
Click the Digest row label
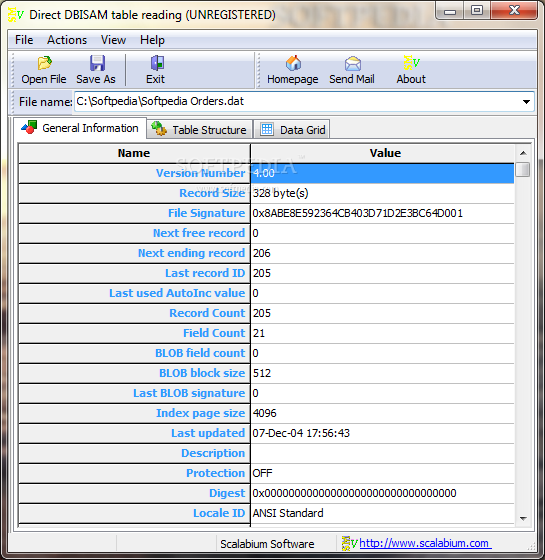[134, 494]
